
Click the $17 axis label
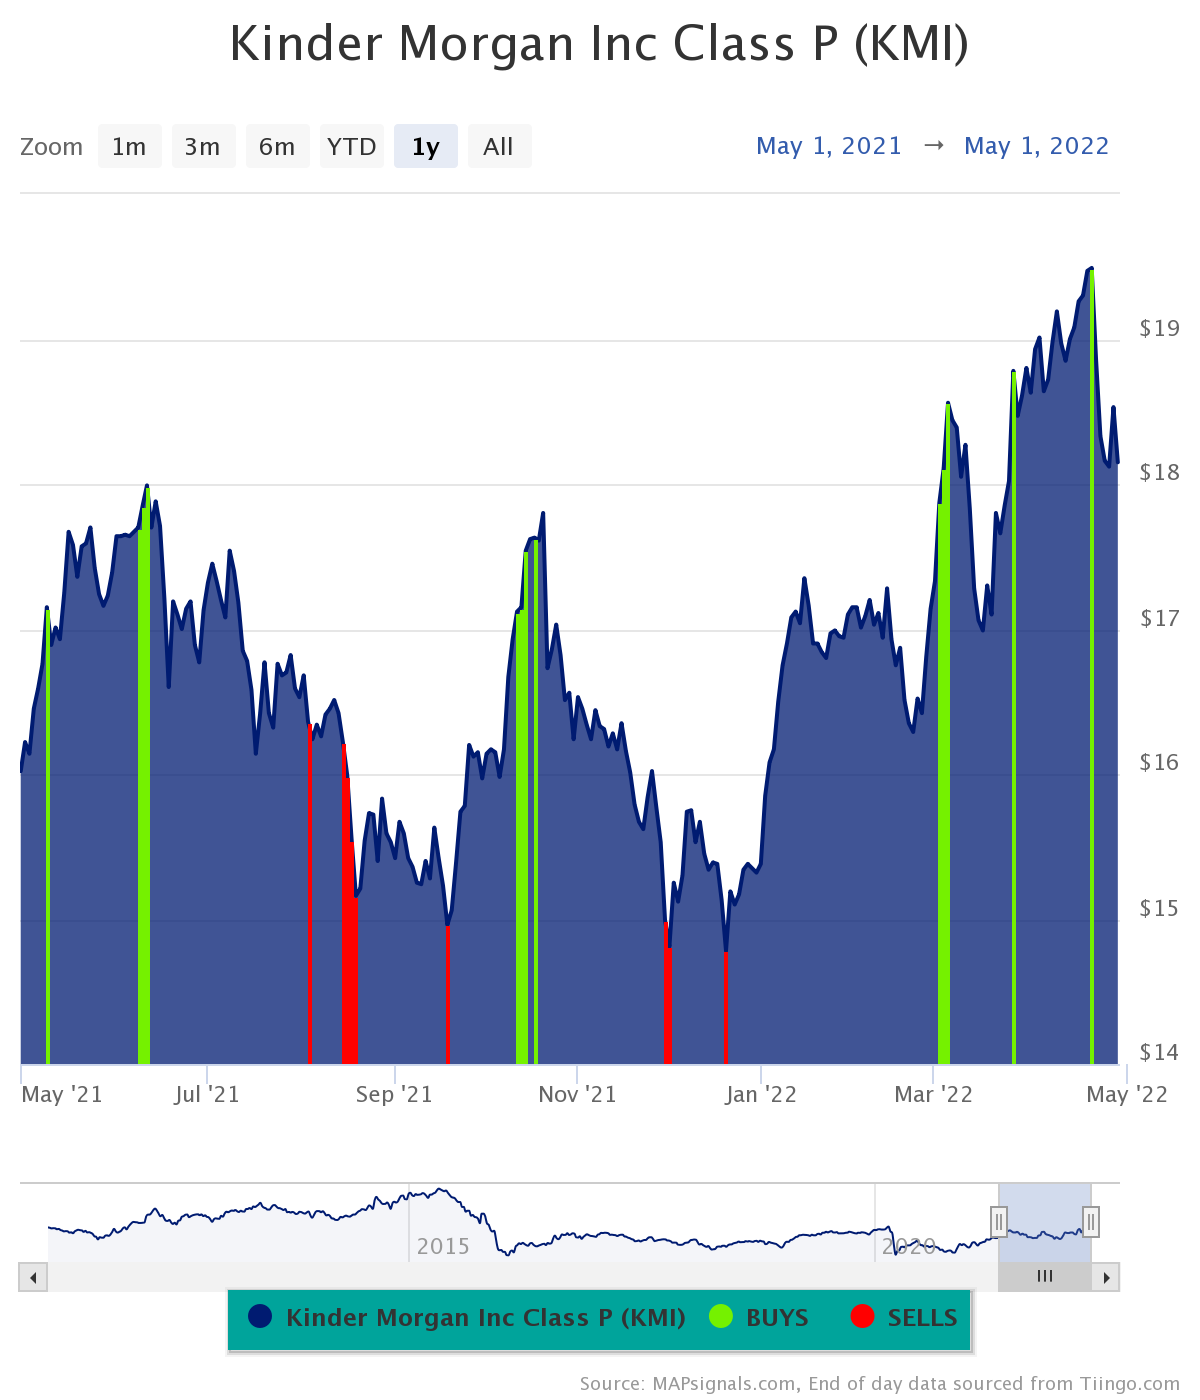[1160, 618]
